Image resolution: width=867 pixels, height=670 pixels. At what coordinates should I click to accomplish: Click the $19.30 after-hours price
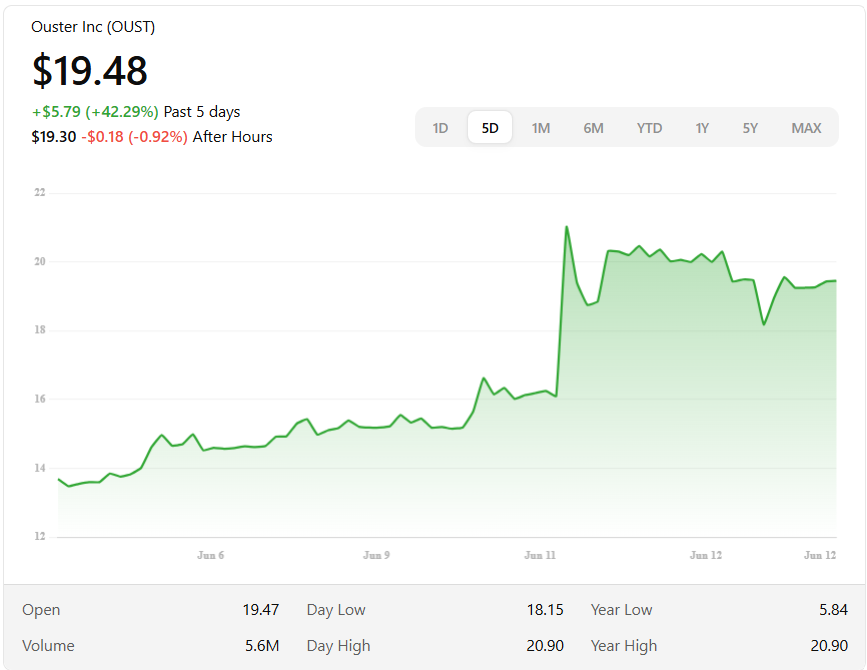[54, 137]
